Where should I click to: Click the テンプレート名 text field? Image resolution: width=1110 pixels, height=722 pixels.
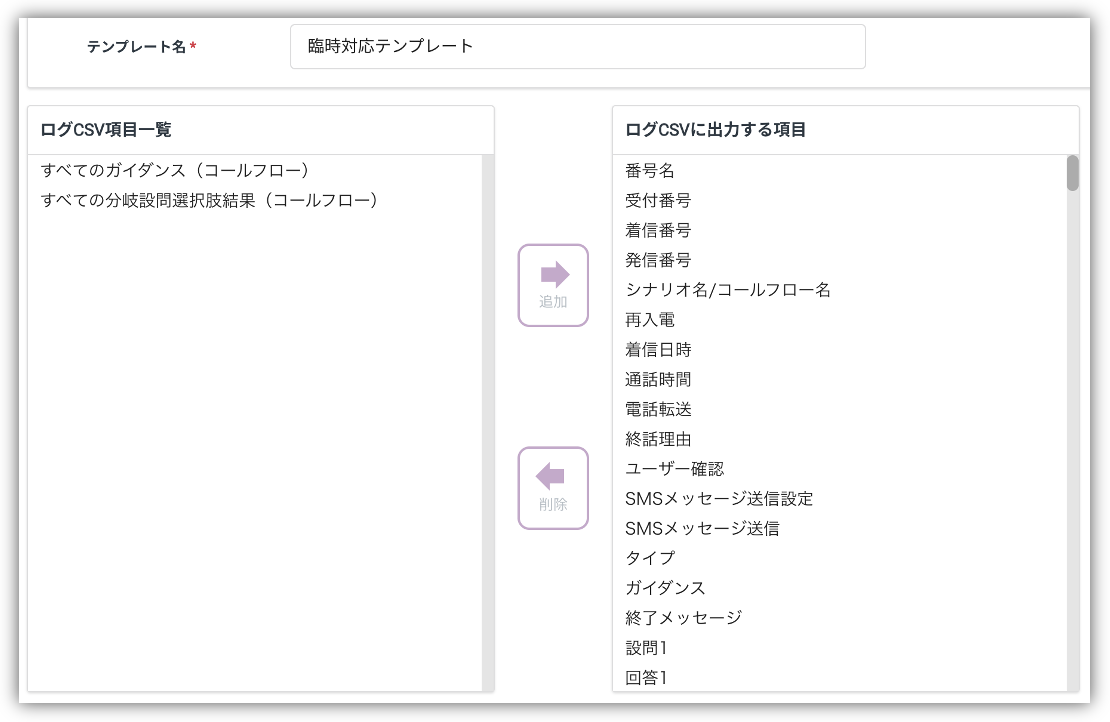(577, 47)
